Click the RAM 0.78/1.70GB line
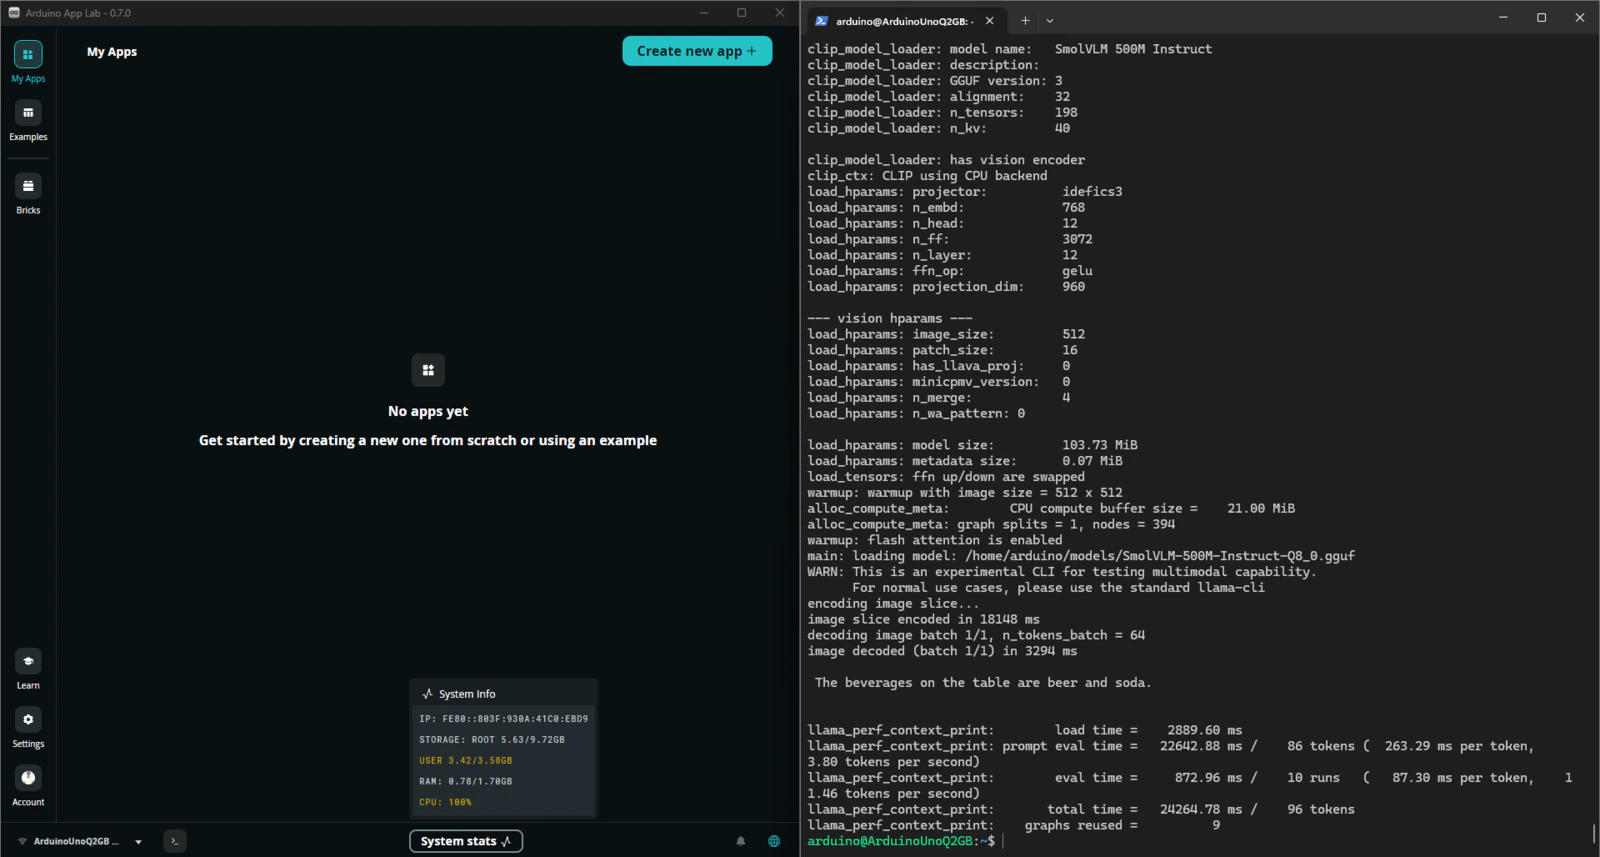This screenshot has width=1600, height=857. 466,782
